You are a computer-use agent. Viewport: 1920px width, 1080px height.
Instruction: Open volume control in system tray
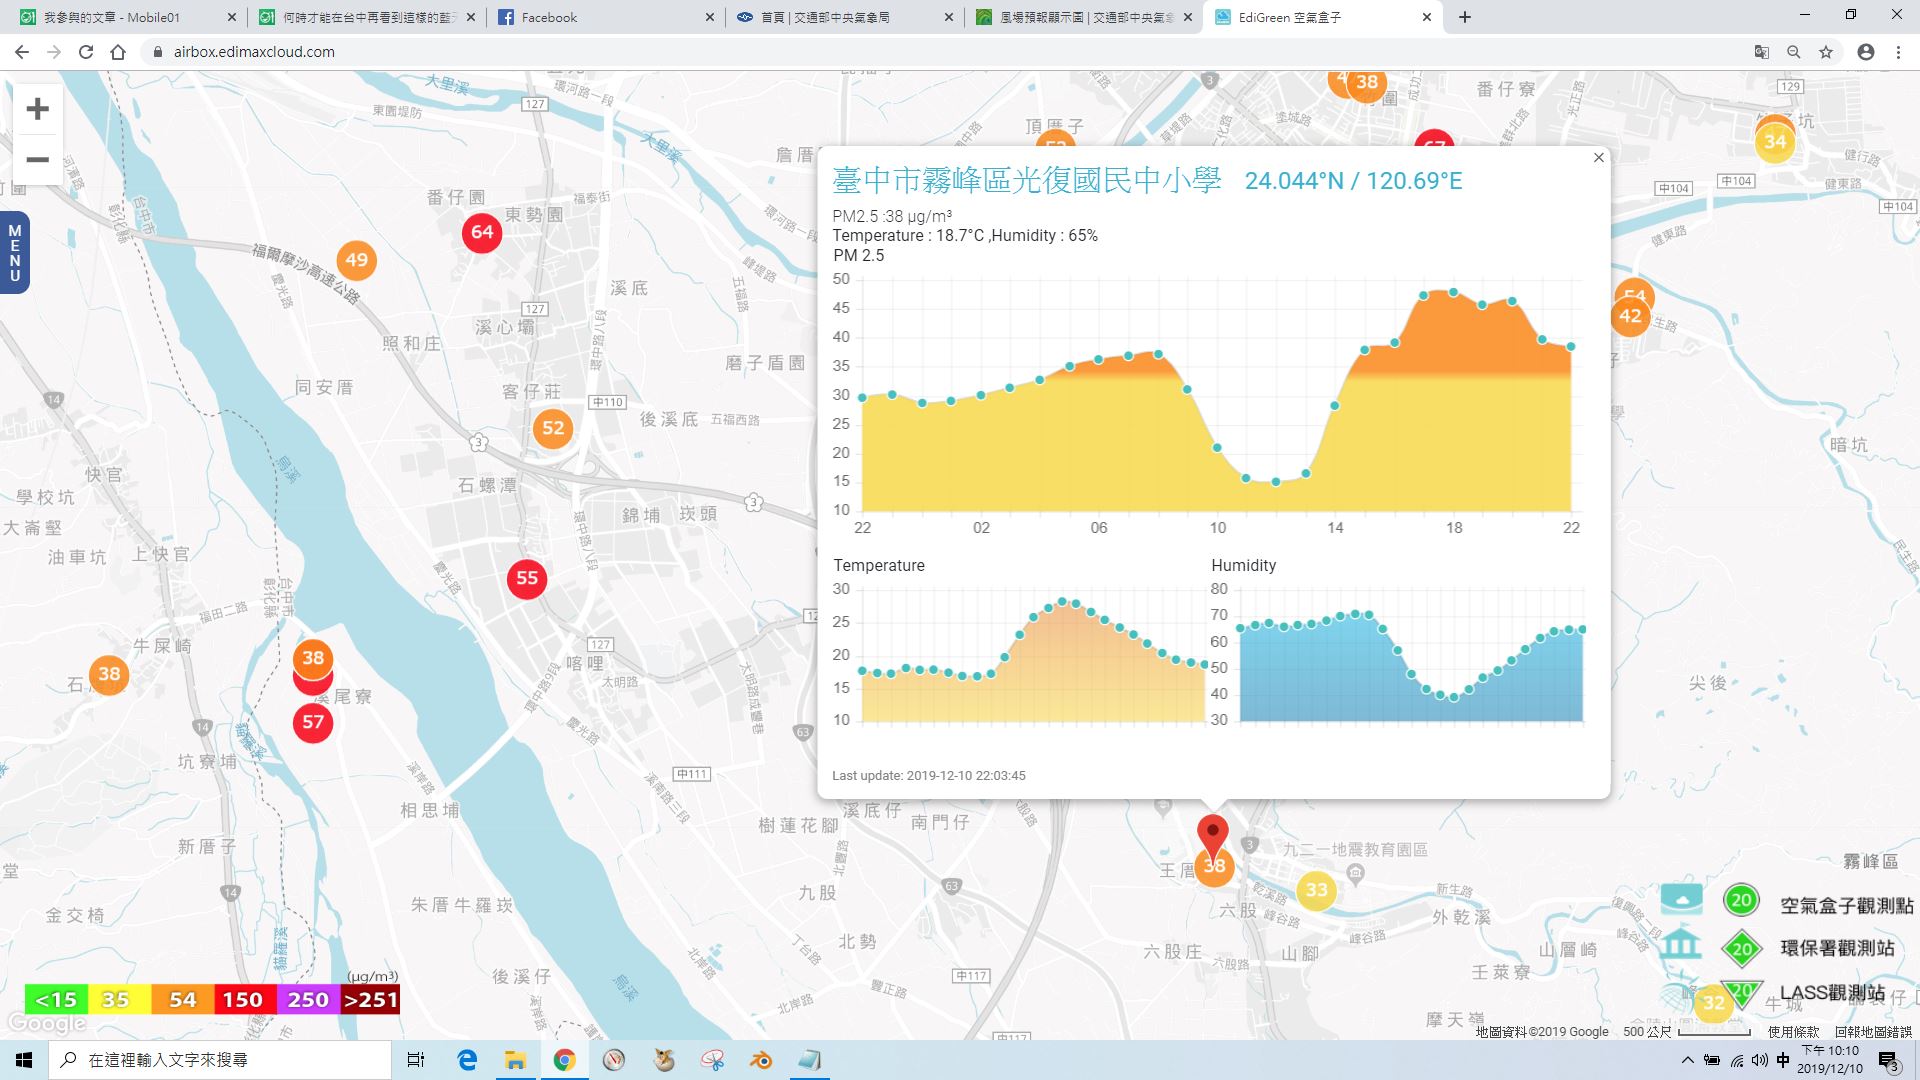pos(1760,1060)
